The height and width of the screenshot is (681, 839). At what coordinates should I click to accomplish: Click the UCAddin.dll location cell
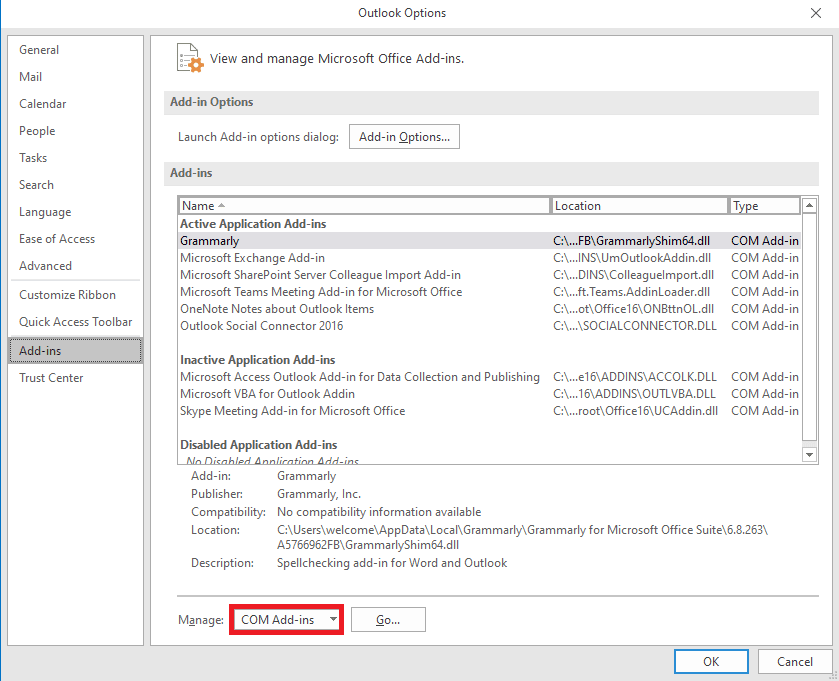pos(635,411)
